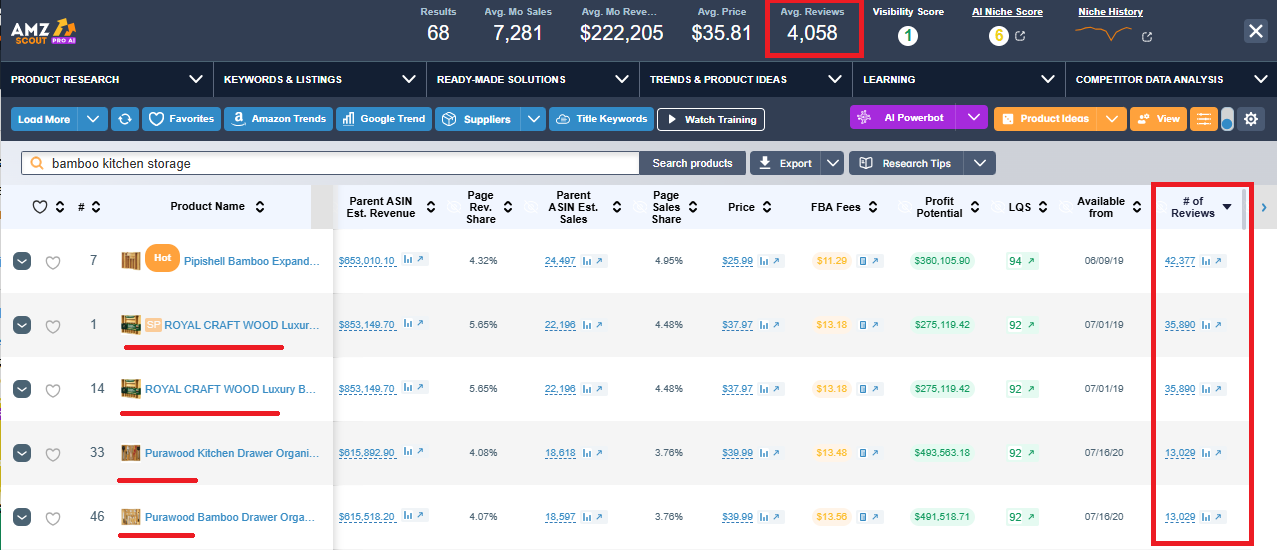
Task: Click the View button
Action: click(x=1158, y=119)
